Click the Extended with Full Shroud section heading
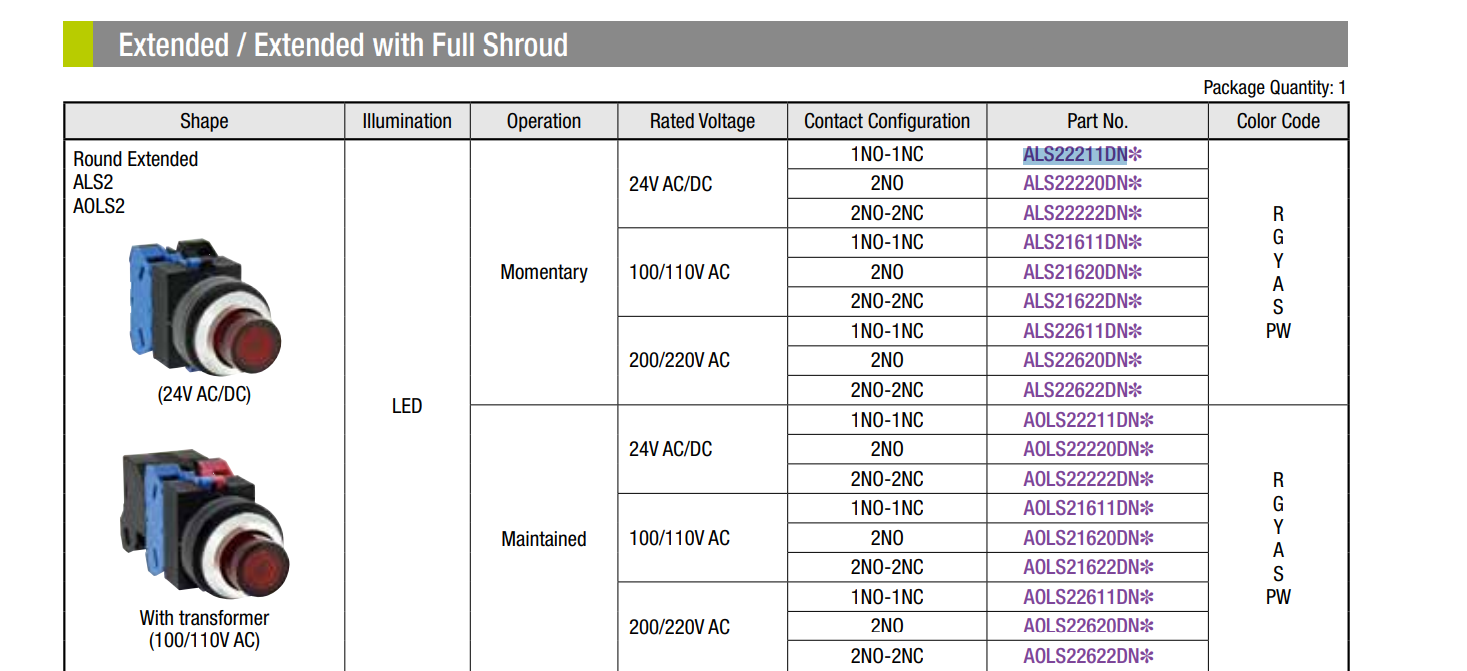Screen dimensions: 1467x671 point(343,45)
